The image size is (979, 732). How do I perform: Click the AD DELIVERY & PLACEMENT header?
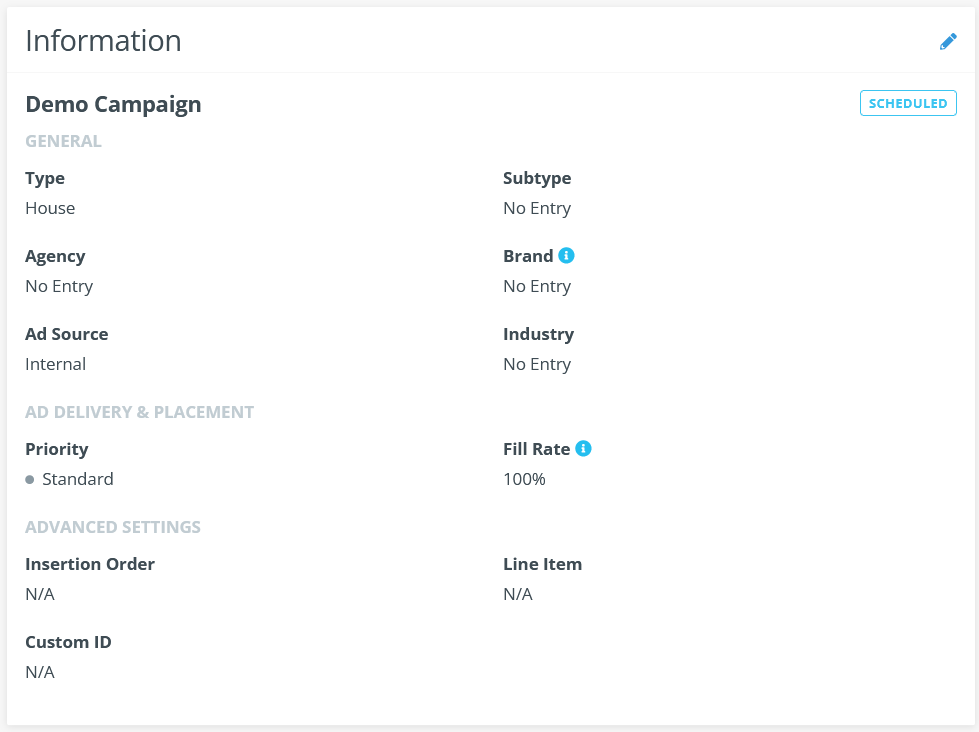pos(139,412)
